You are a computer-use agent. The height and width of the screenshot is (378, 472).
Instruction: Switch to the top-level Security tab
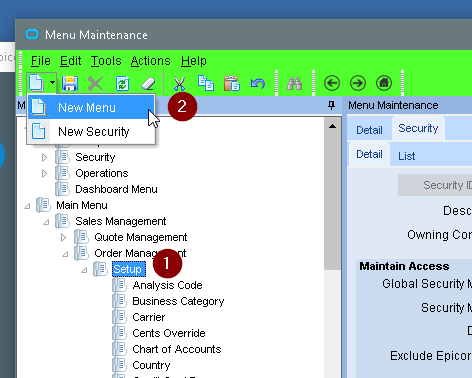coord(418,128)
